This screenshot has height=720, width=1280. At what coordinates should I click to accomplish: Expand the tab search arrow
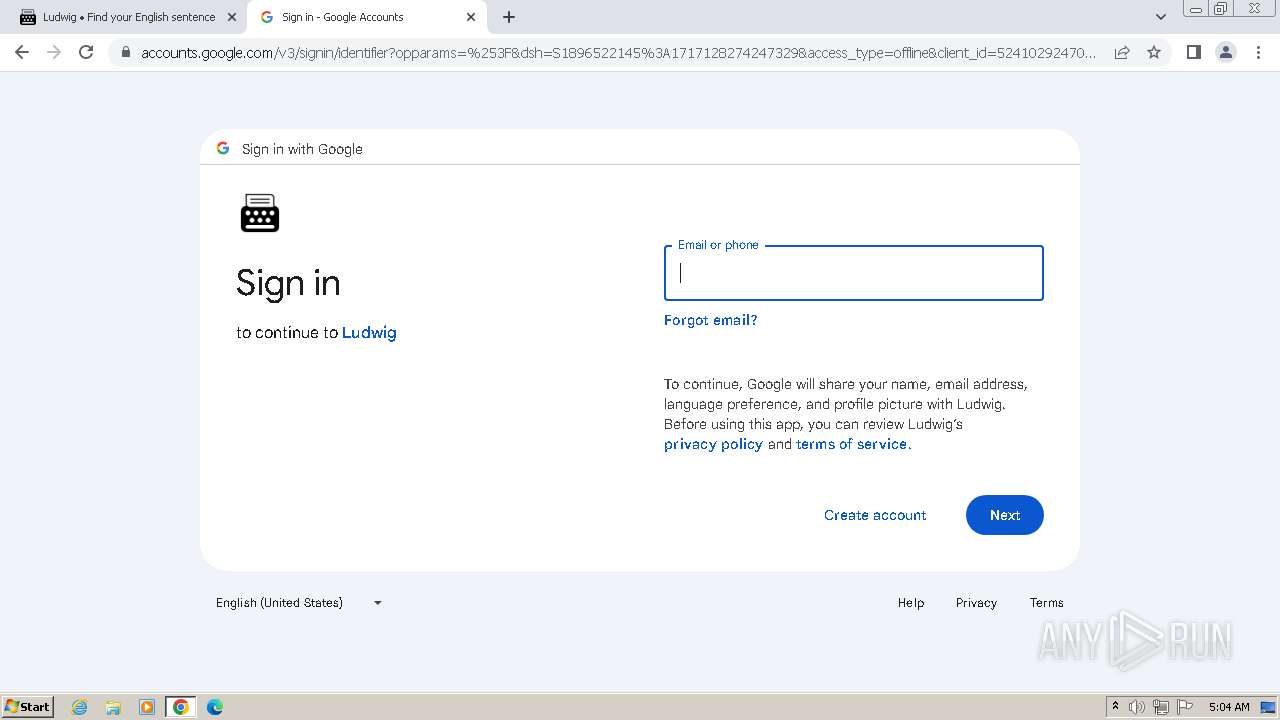pyautogui.click(x=1160, y=17)
